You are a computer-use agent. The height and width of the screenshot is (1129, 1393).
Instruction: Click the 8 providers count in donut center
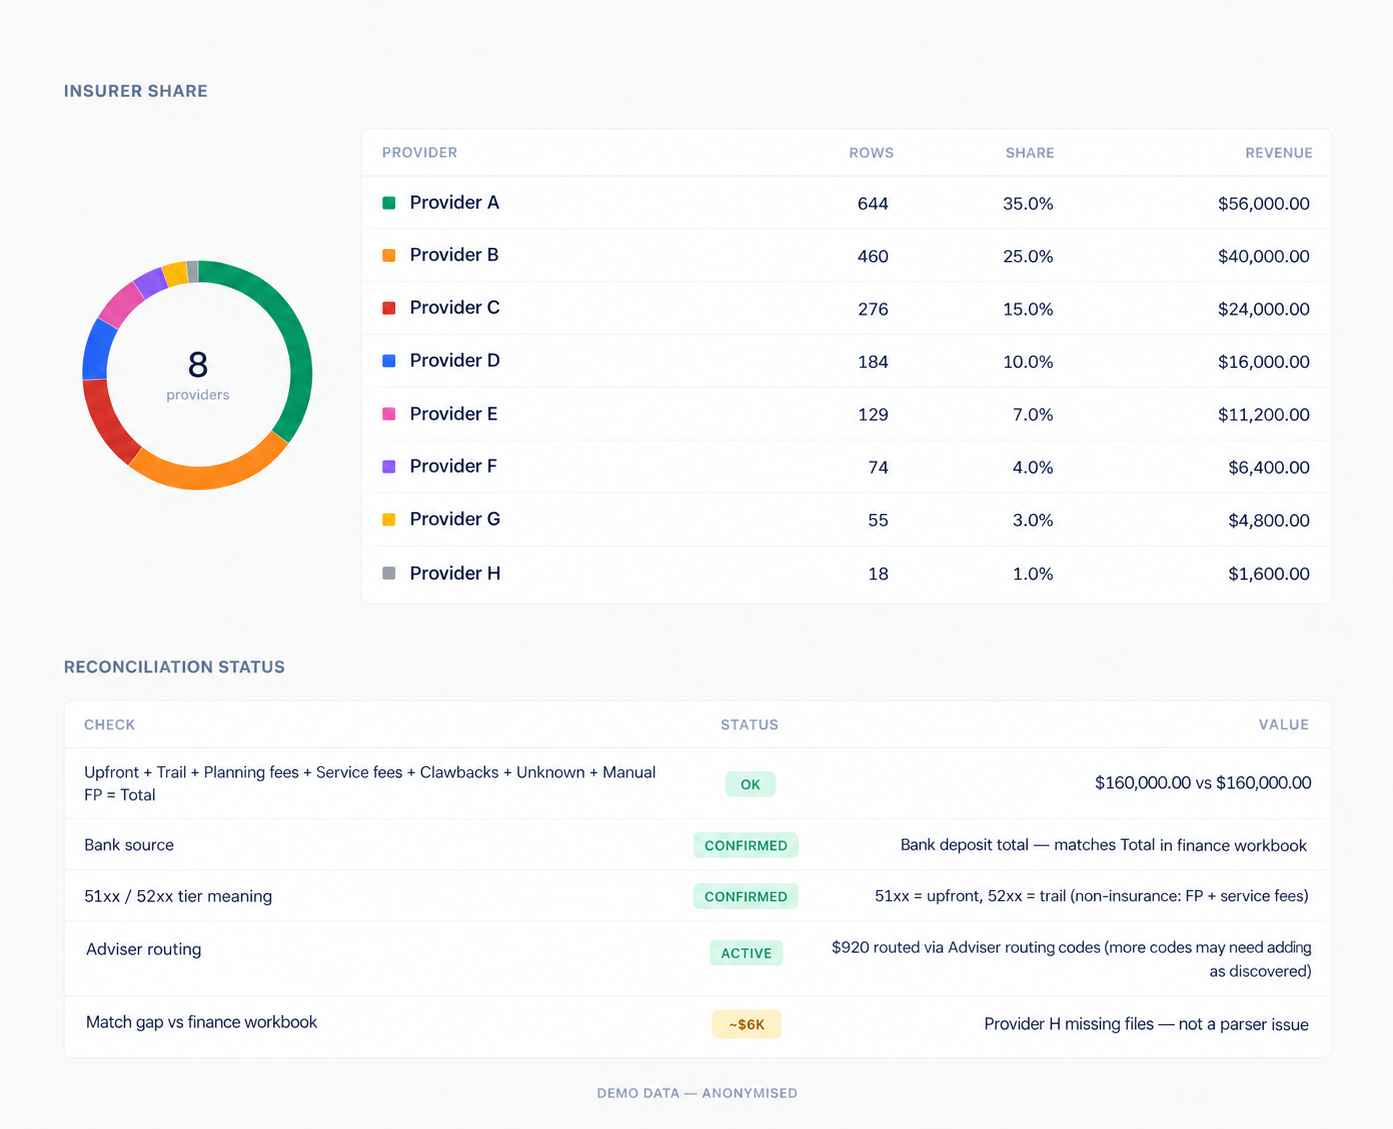tap(198, 375)
